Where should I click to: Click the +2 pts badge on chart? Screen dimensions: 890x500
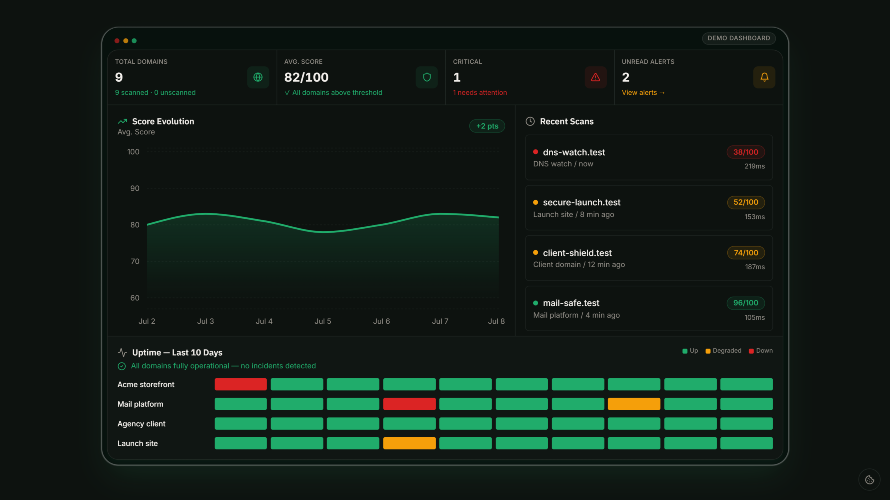tap(487, 126)
